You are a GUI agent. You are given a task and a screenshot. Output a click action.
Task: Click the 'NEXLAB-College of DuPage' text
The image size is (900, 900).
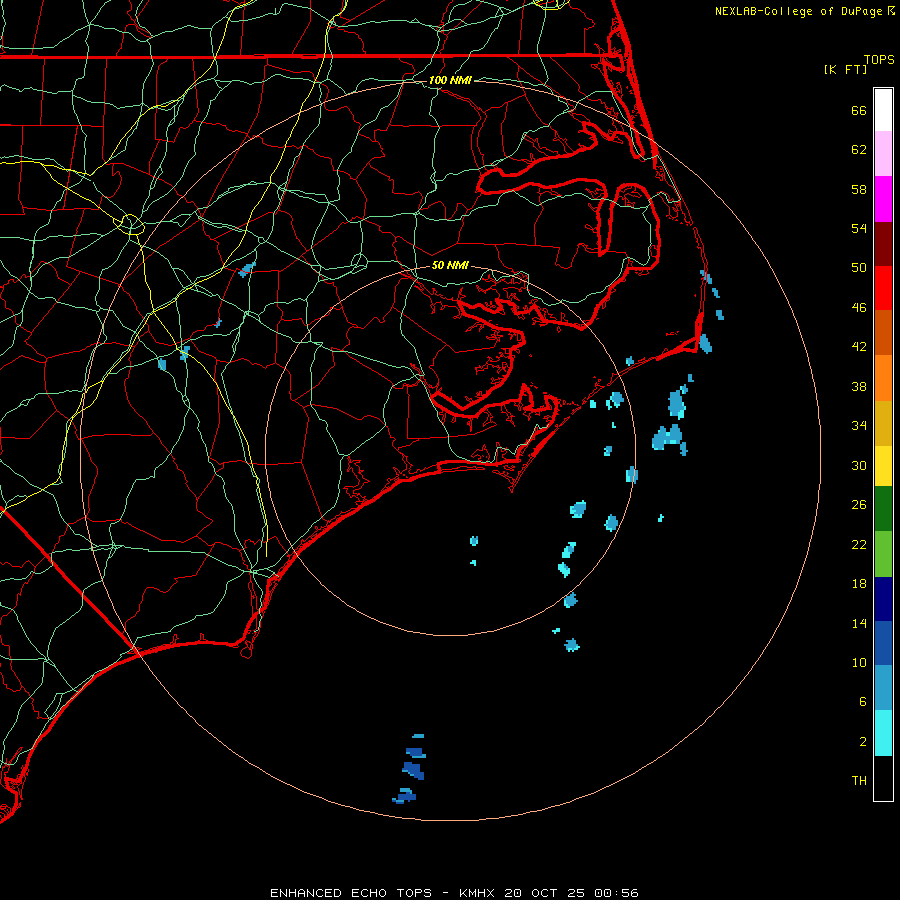pos(798,11)
